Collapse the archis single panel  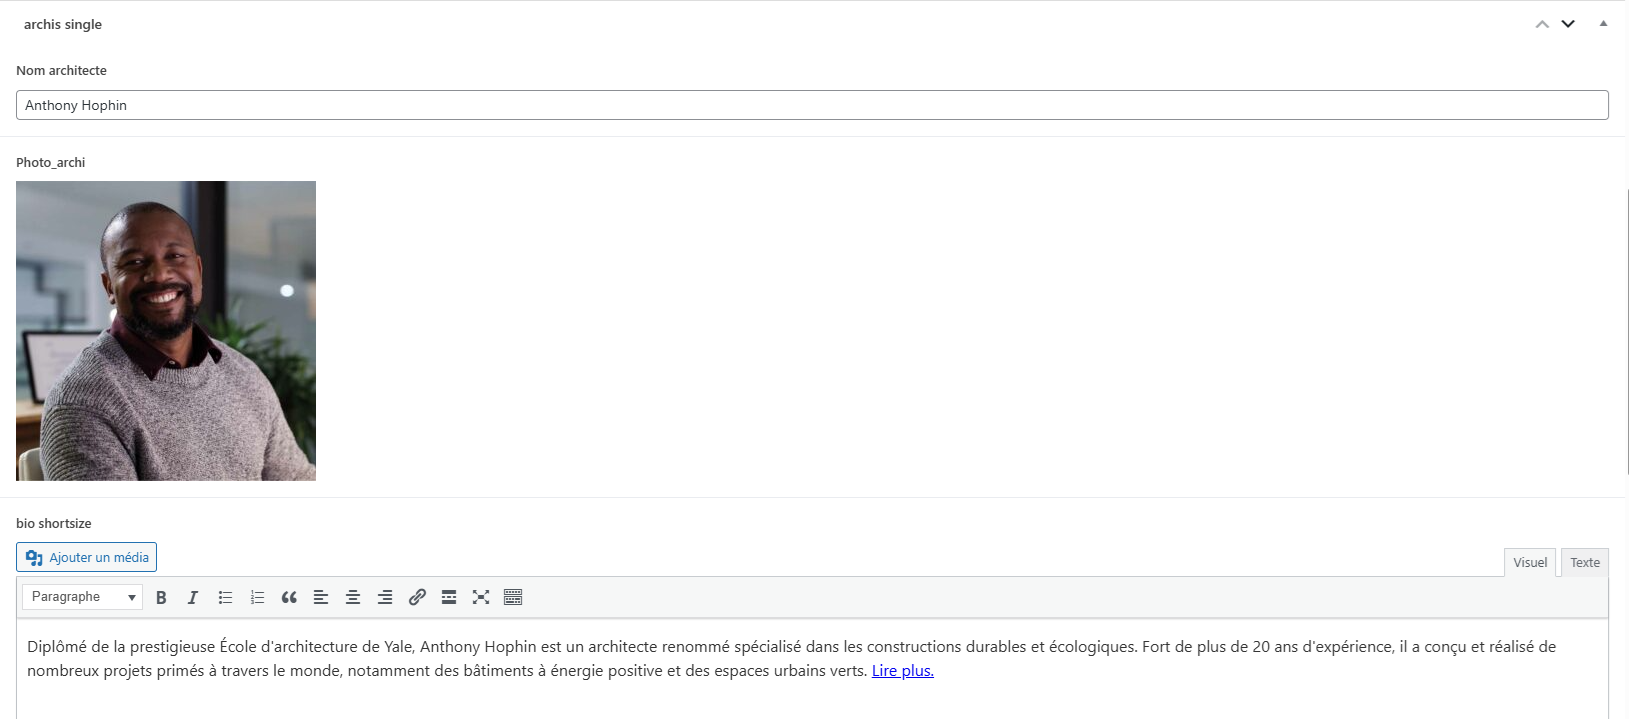tap(1603, 24)
